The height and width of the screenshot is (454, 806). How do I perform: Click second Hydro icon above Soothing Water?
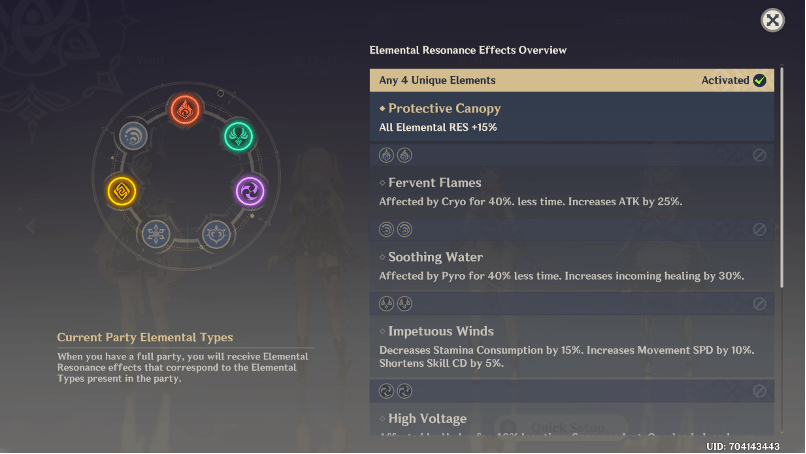coord(405,229)
